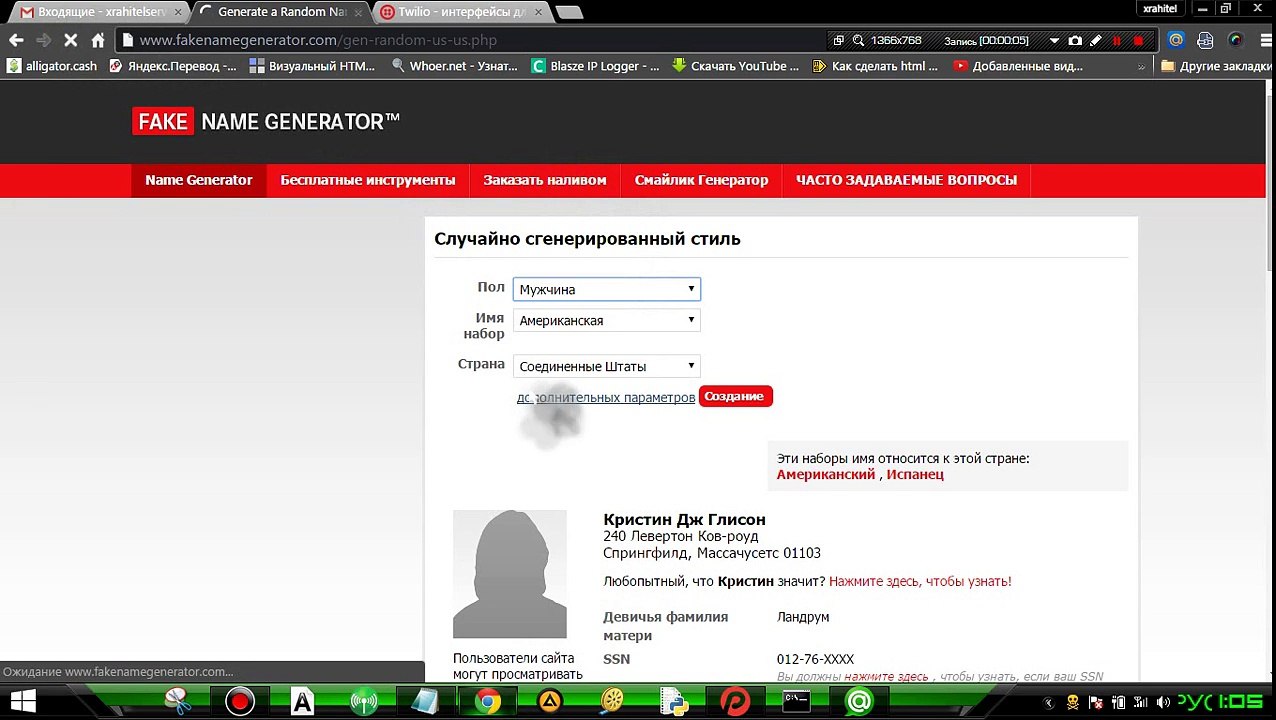Open the Пол gender dropdown showing Мужчина
1276x720 pixels.
(607, 289)
